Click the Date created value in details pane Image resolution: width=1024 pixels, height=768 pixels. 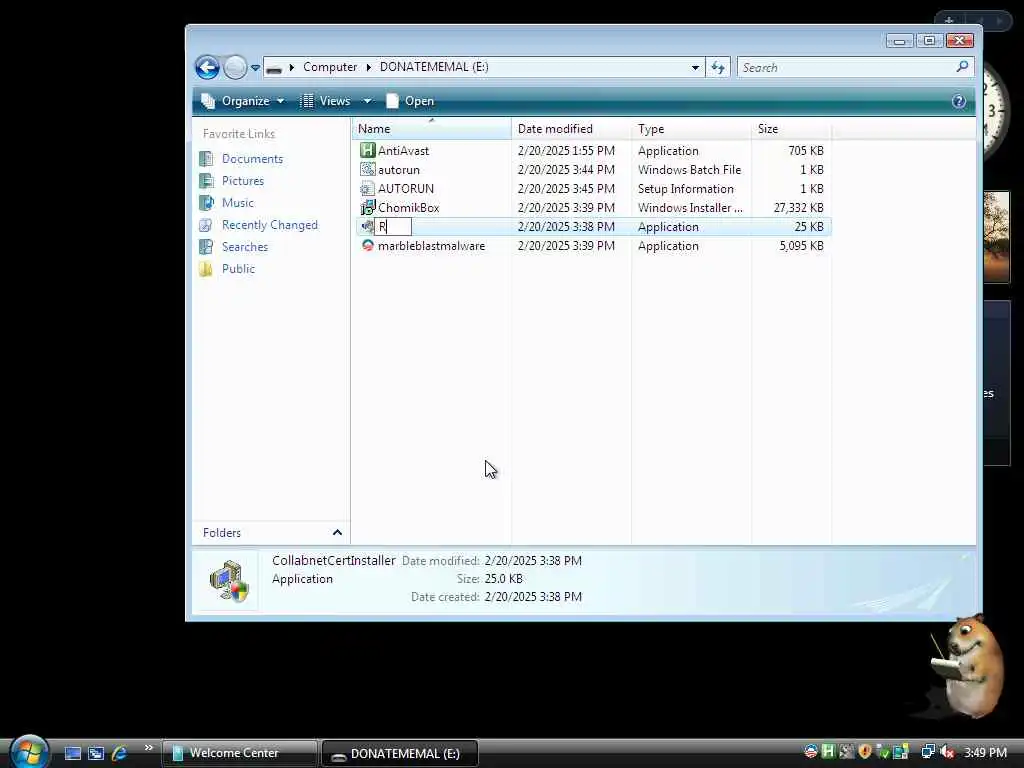coord(533,597)
